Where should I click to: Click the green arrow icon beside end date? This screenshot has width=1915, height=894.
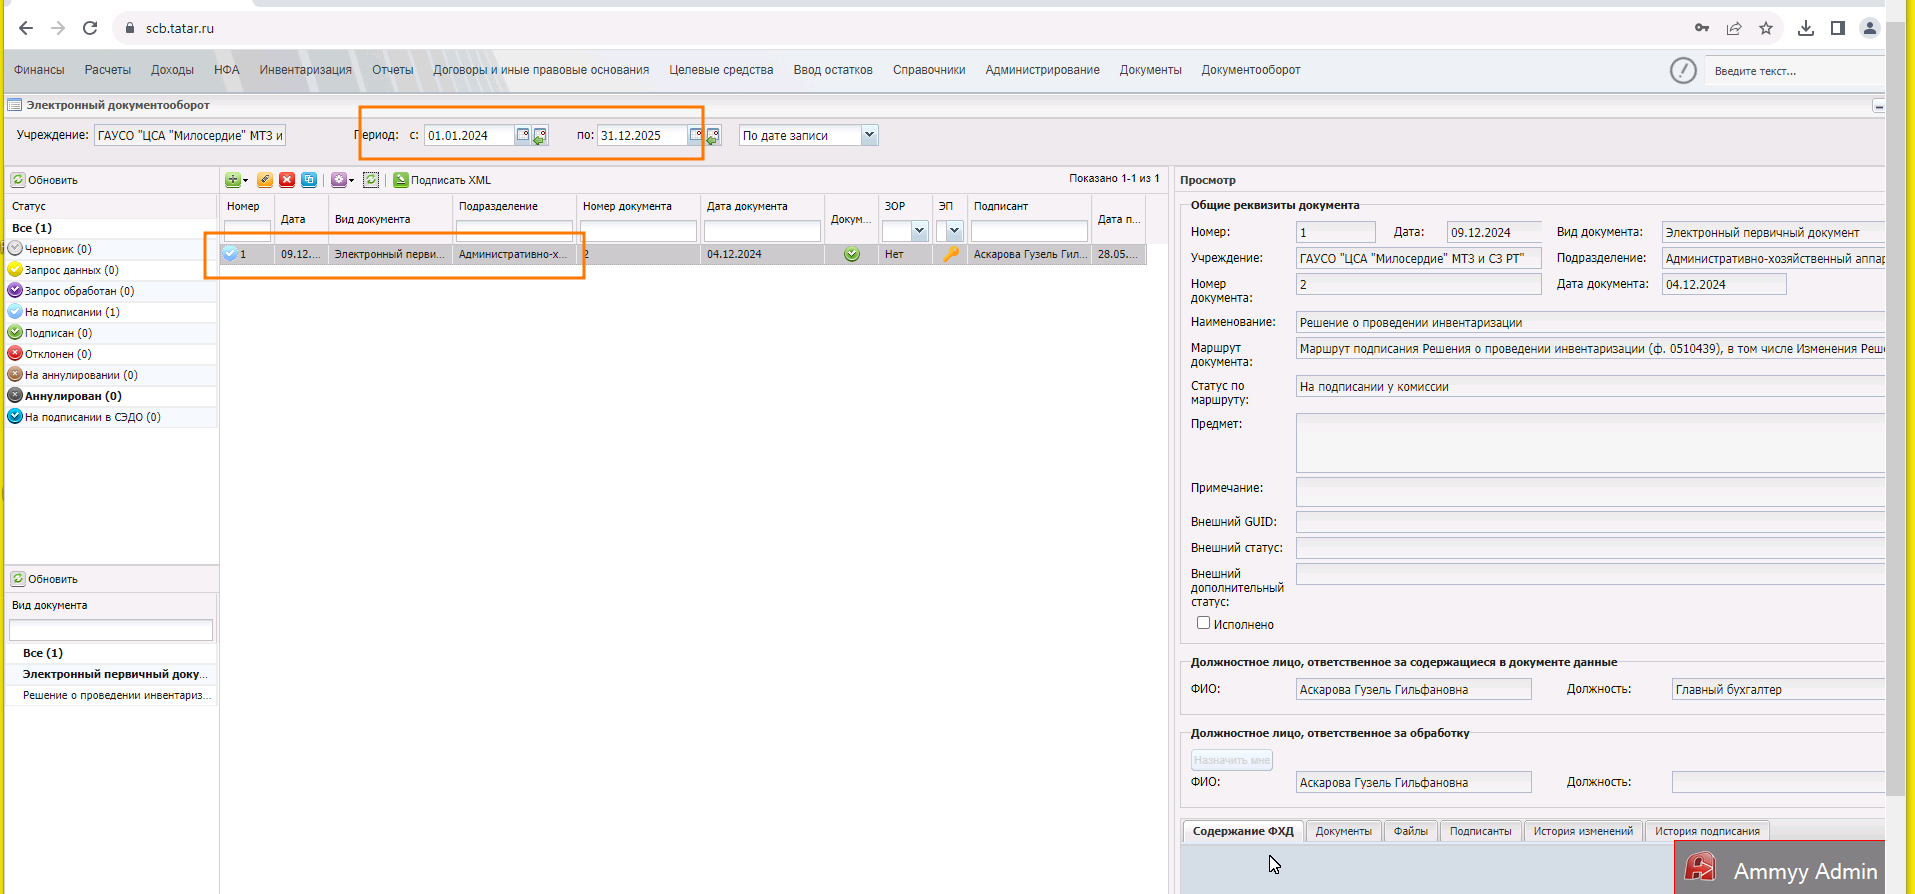pyautogui.click(x=713, y=136)
